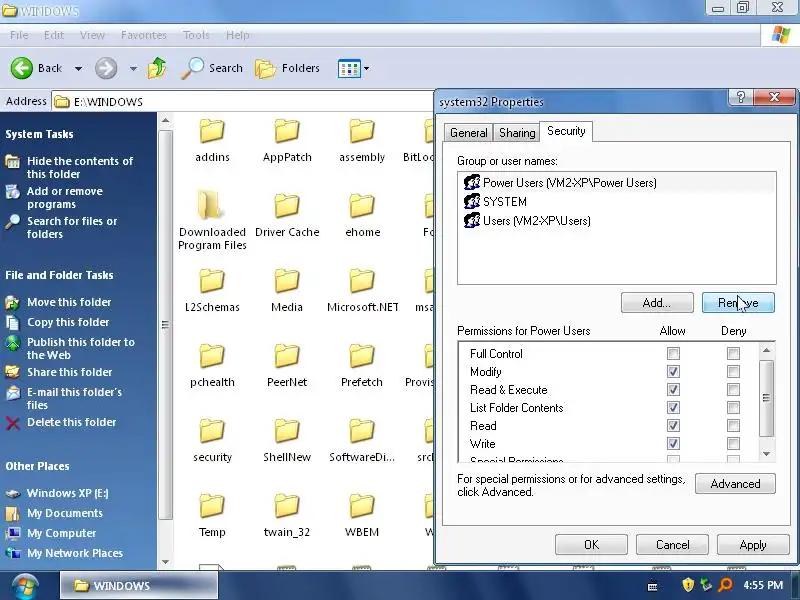Screen dimensions: 800x600
Task: Click the Add... button
Action: (x=657, y=303)
